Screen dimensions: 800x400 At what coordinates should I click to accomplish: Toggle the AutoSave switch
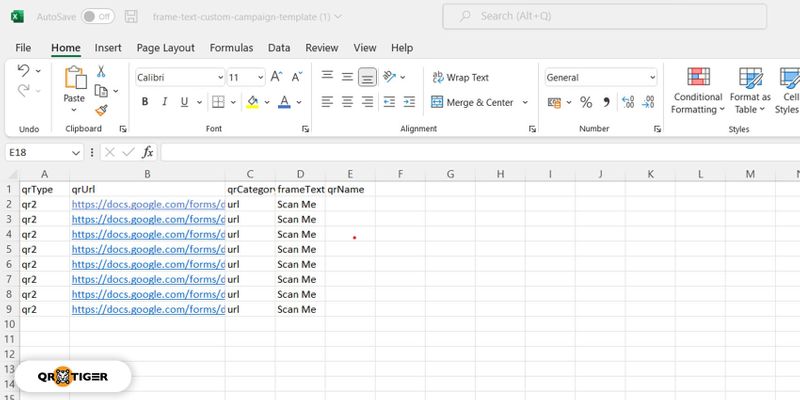97,17
